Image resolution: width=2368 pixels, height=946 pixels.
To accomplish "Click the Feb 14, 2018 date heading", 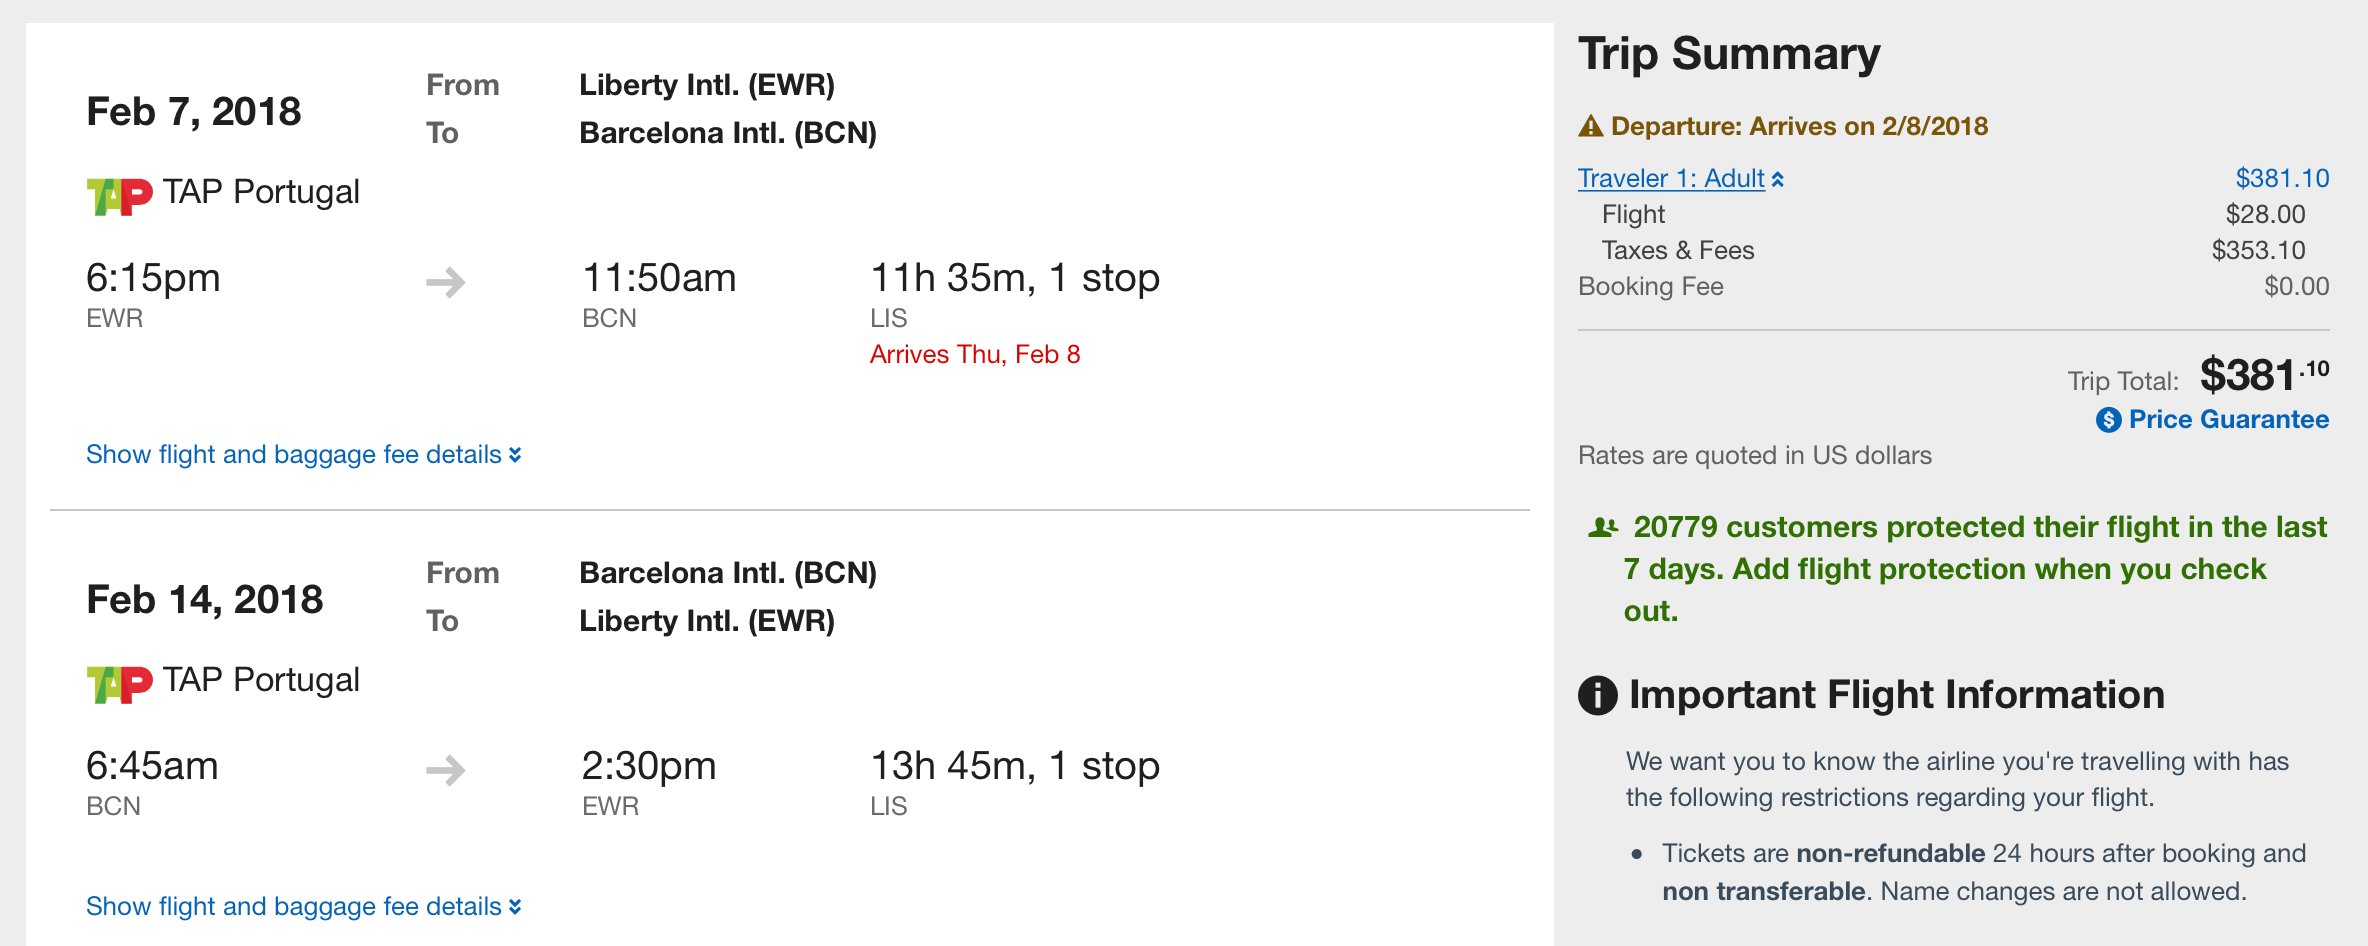I will pyautogui.click(x=205, y=600).
